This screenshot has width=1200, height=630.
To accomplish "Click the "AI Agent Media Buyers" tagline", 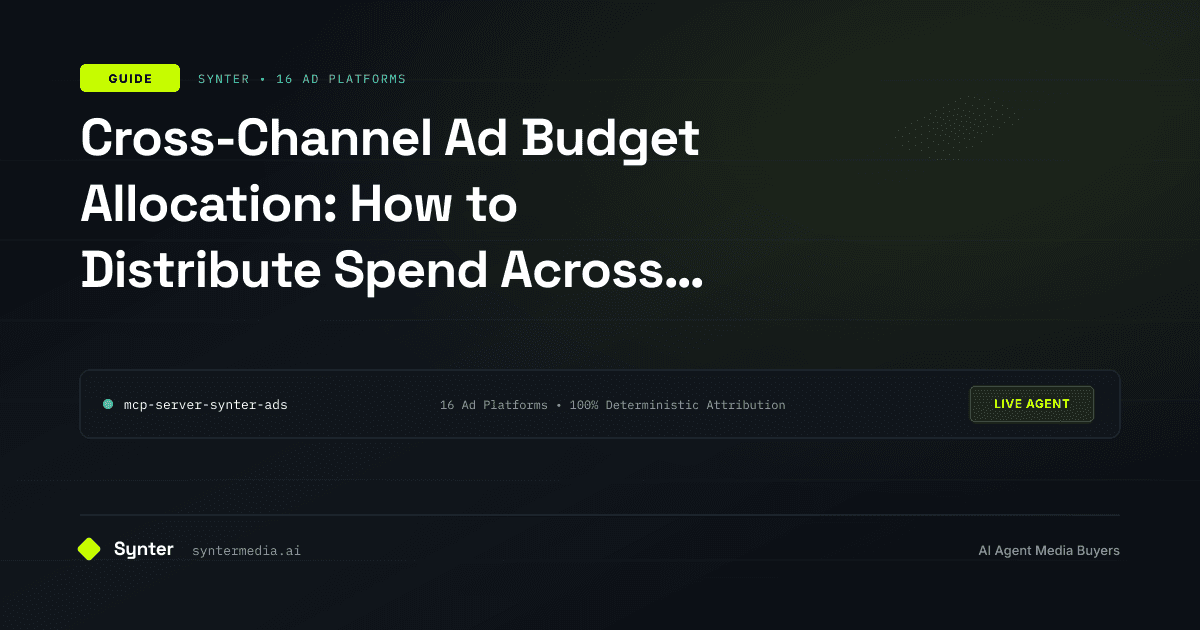I will point(1049,551).
